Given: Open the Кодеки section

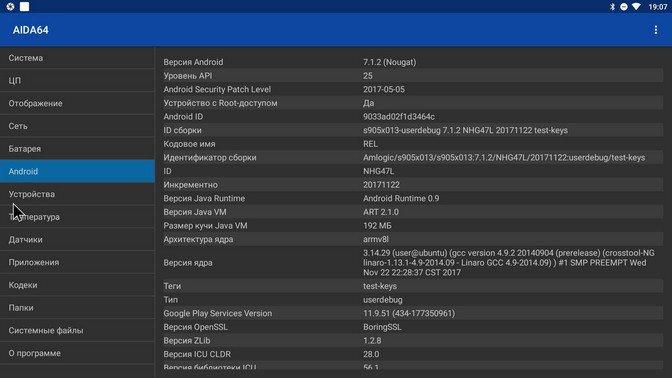Looking at the screenshot, I should (x=77, y=285).
